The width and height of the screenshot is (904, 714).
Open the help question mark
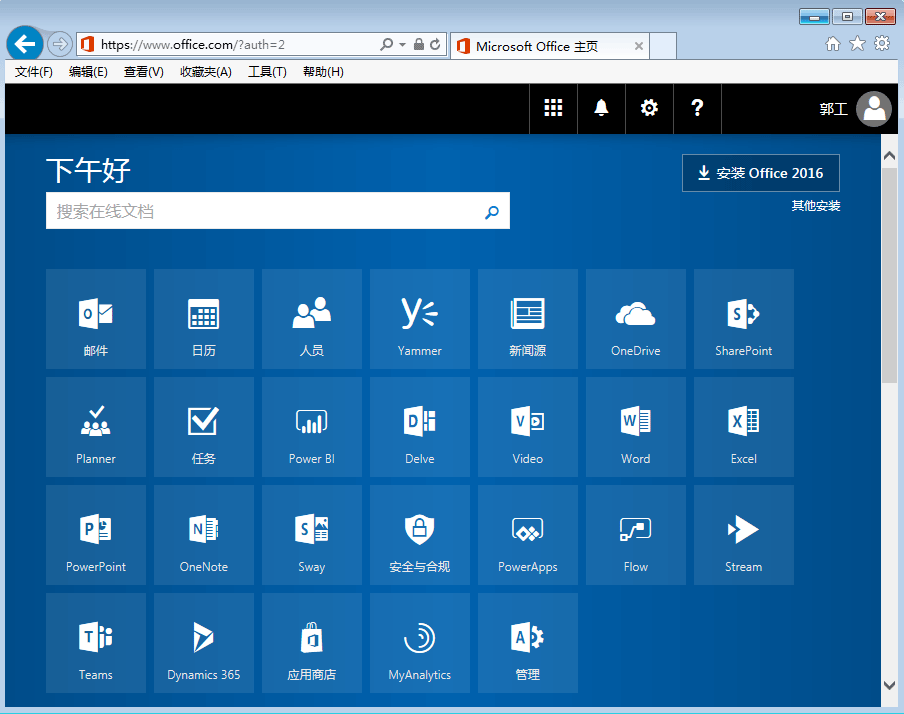(x=697, y=108)
